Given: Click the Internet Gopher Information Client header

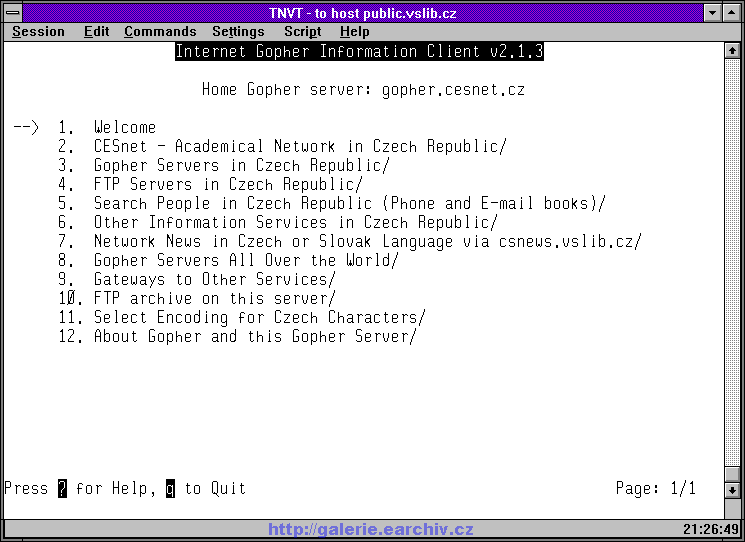Looking at the screenshot, I should (x=359, y=51).
